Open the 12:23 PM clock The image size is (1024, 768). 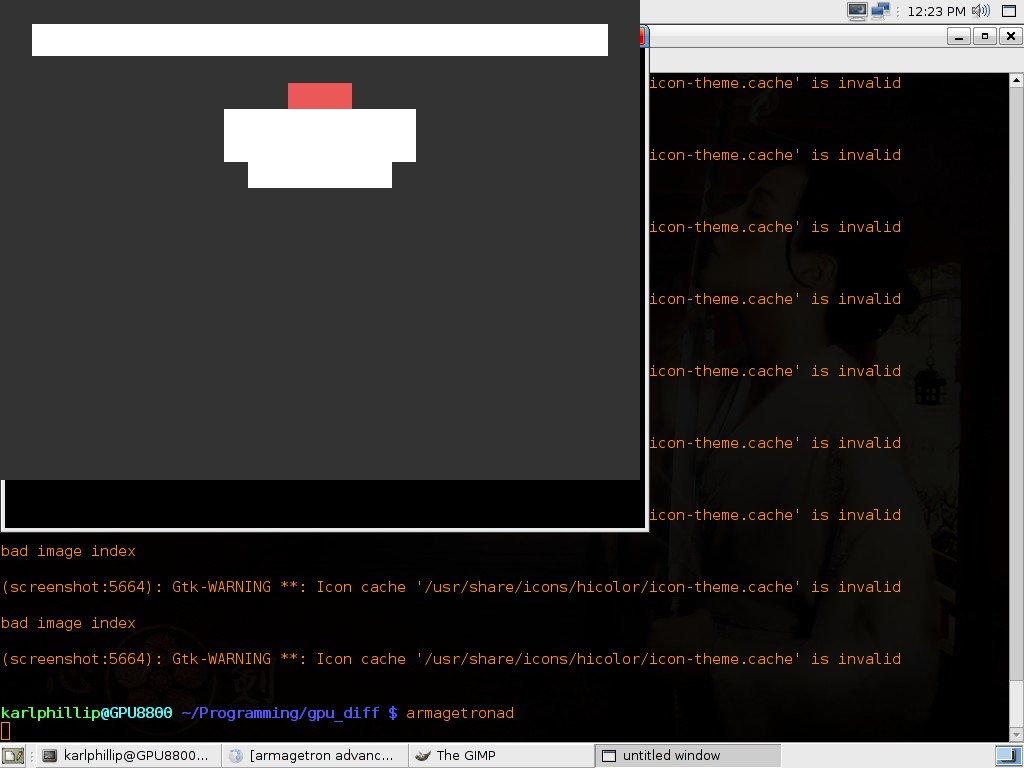pos(936,11)
